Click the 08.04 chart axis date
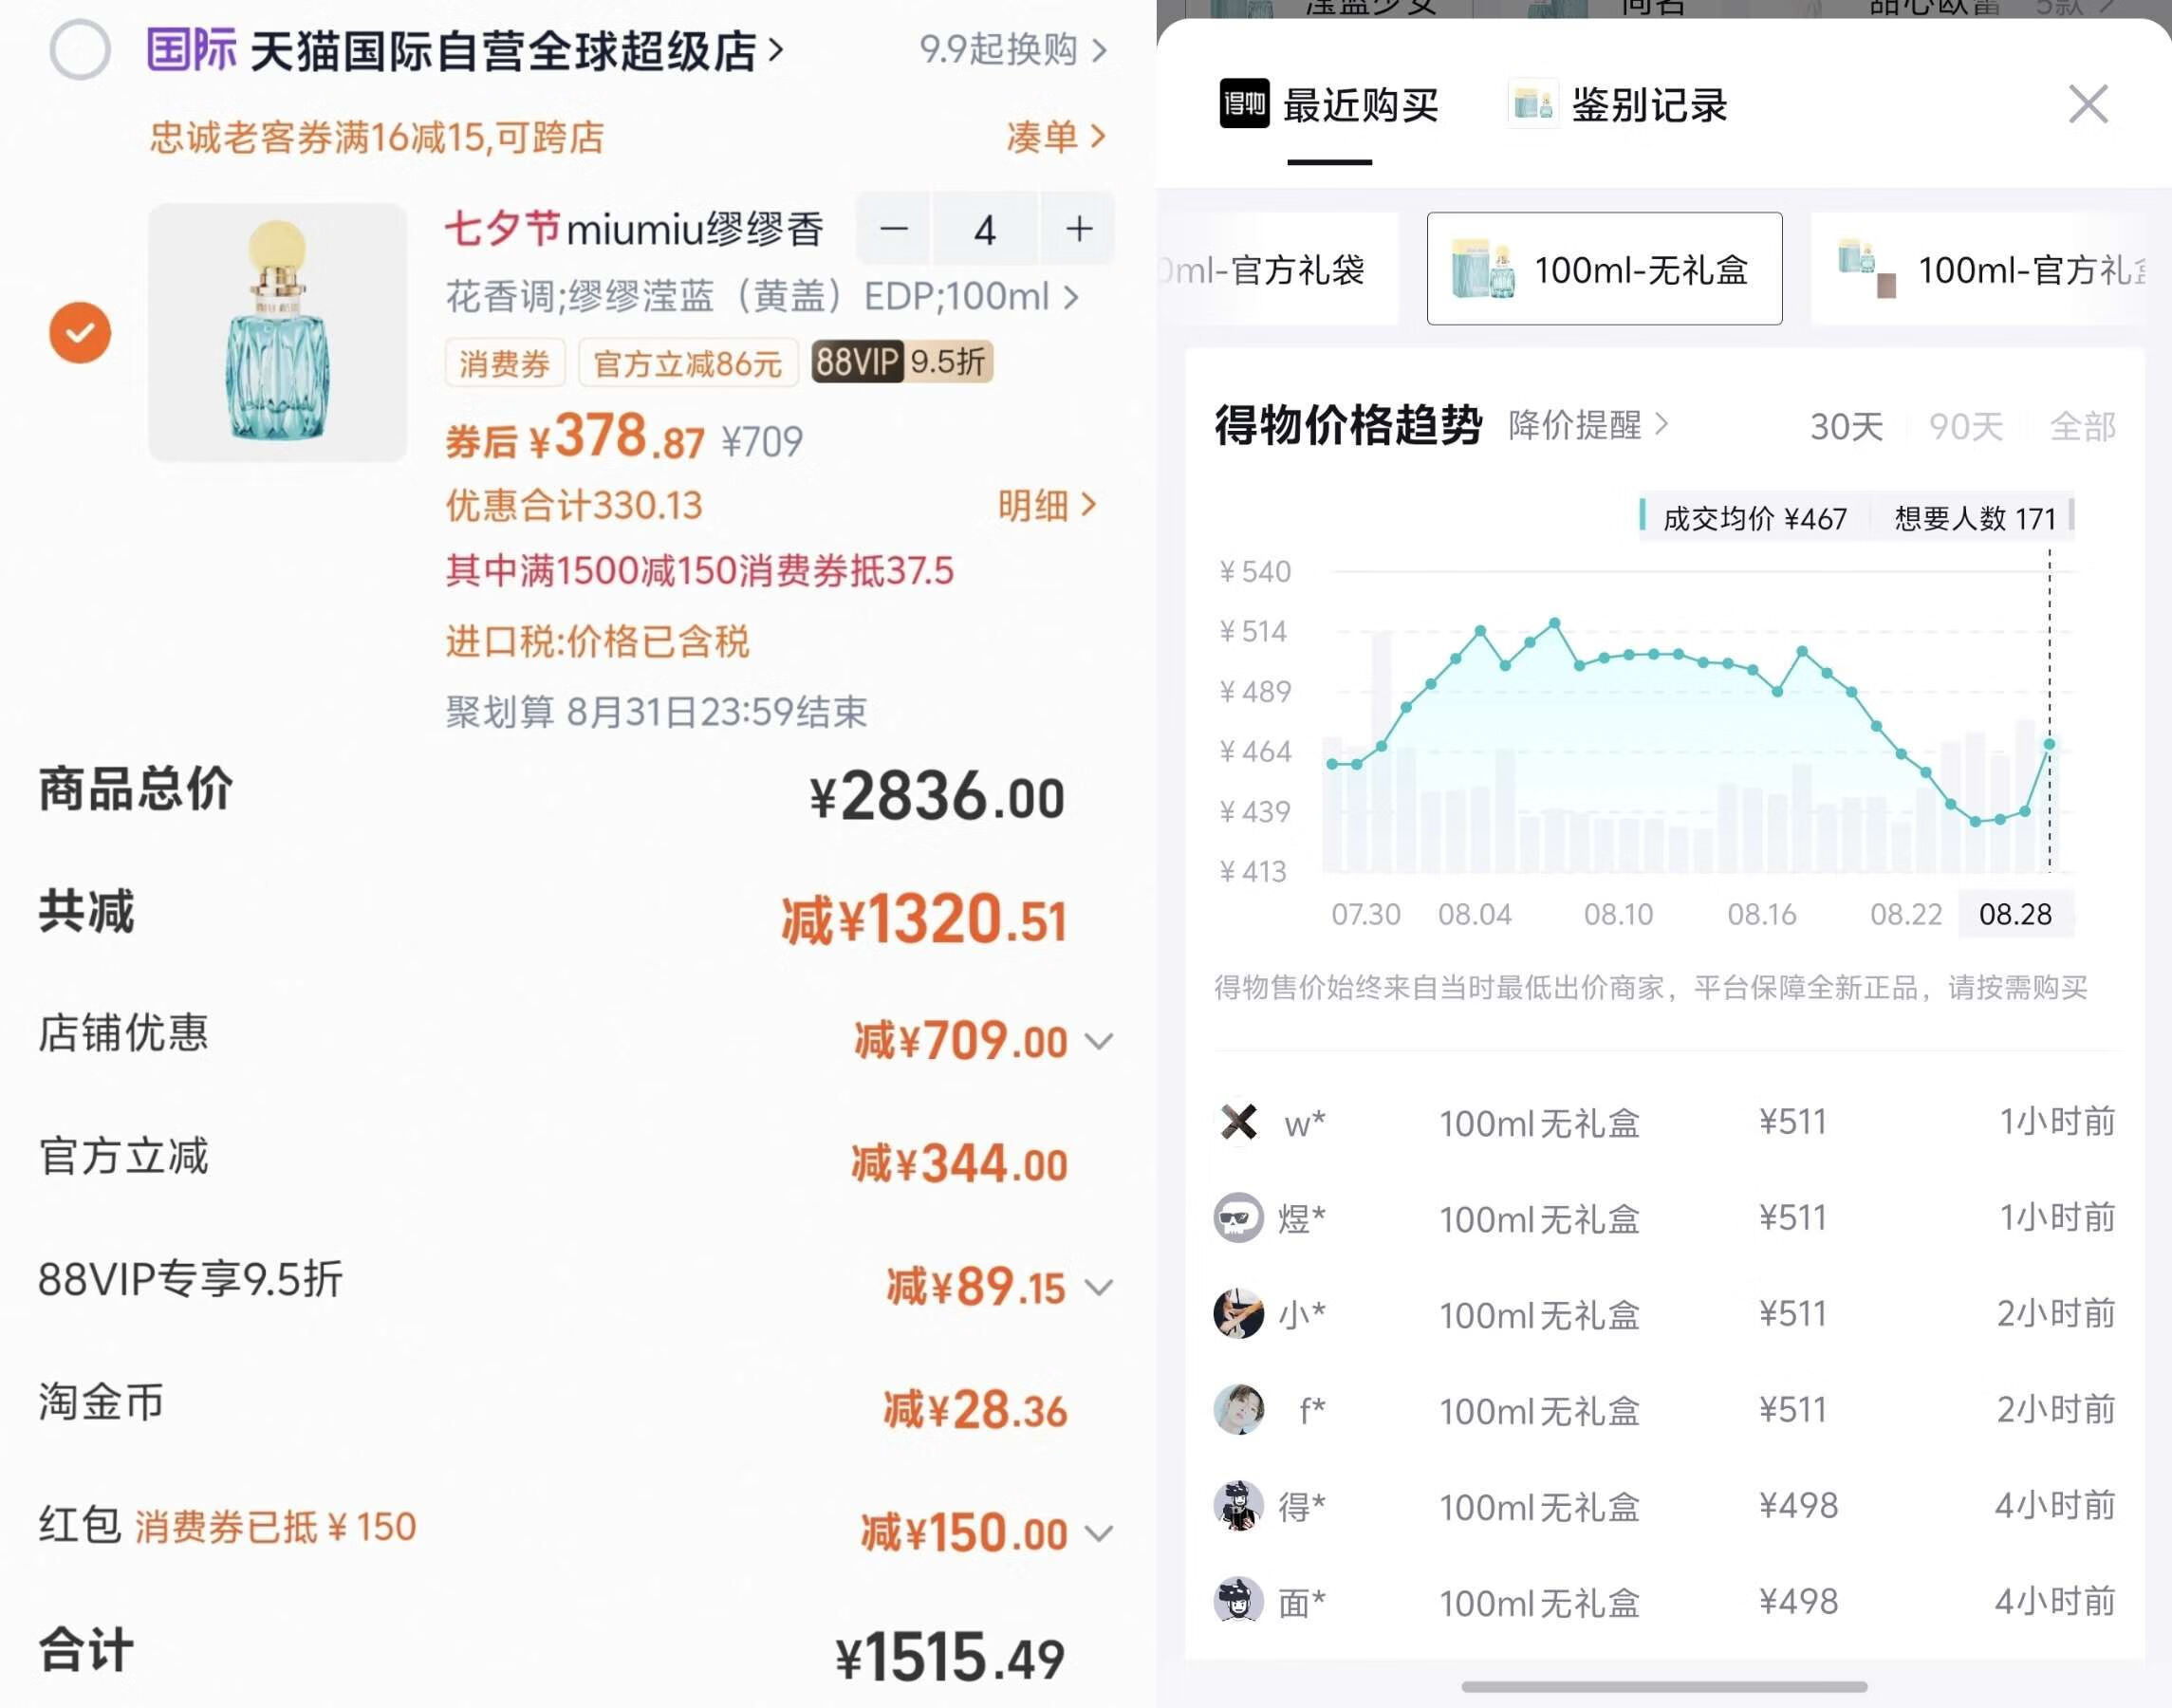The width and height of the screenshot is (2172, 1708). coord(1474,914)
